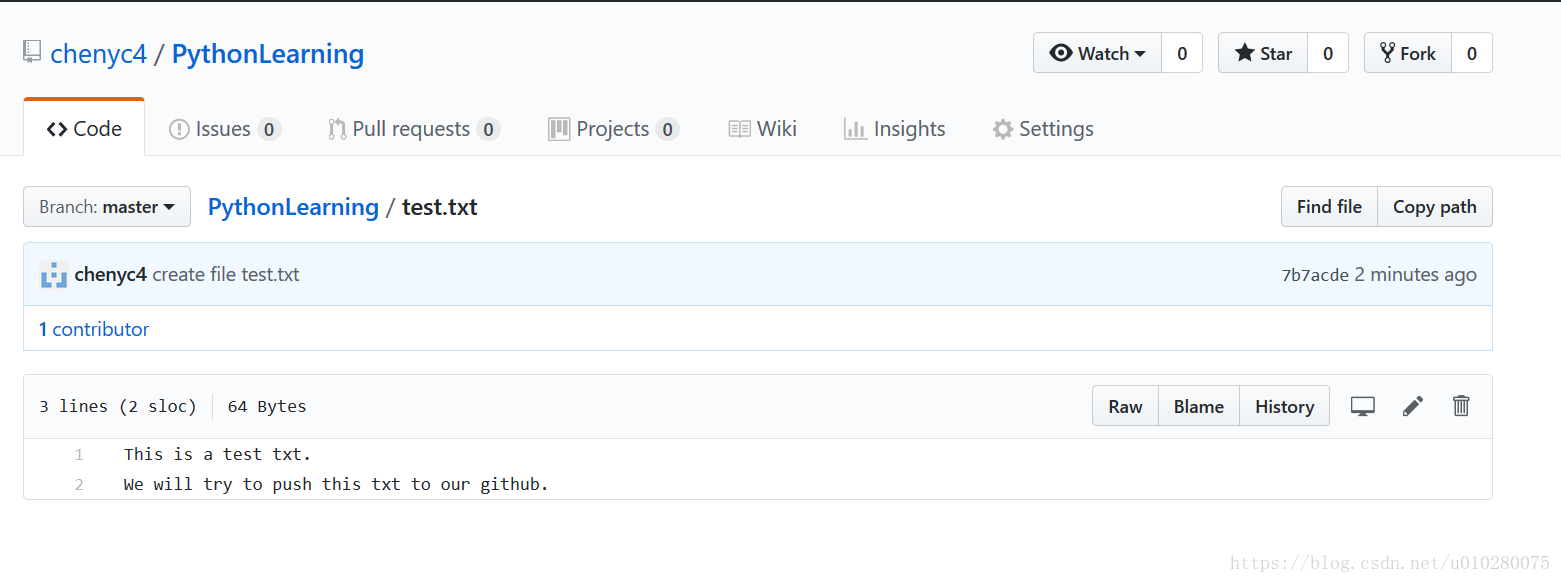1561x583 pixels.
Task: Go to chenyc4 owner profile link
Action: [x=98, y=54]
